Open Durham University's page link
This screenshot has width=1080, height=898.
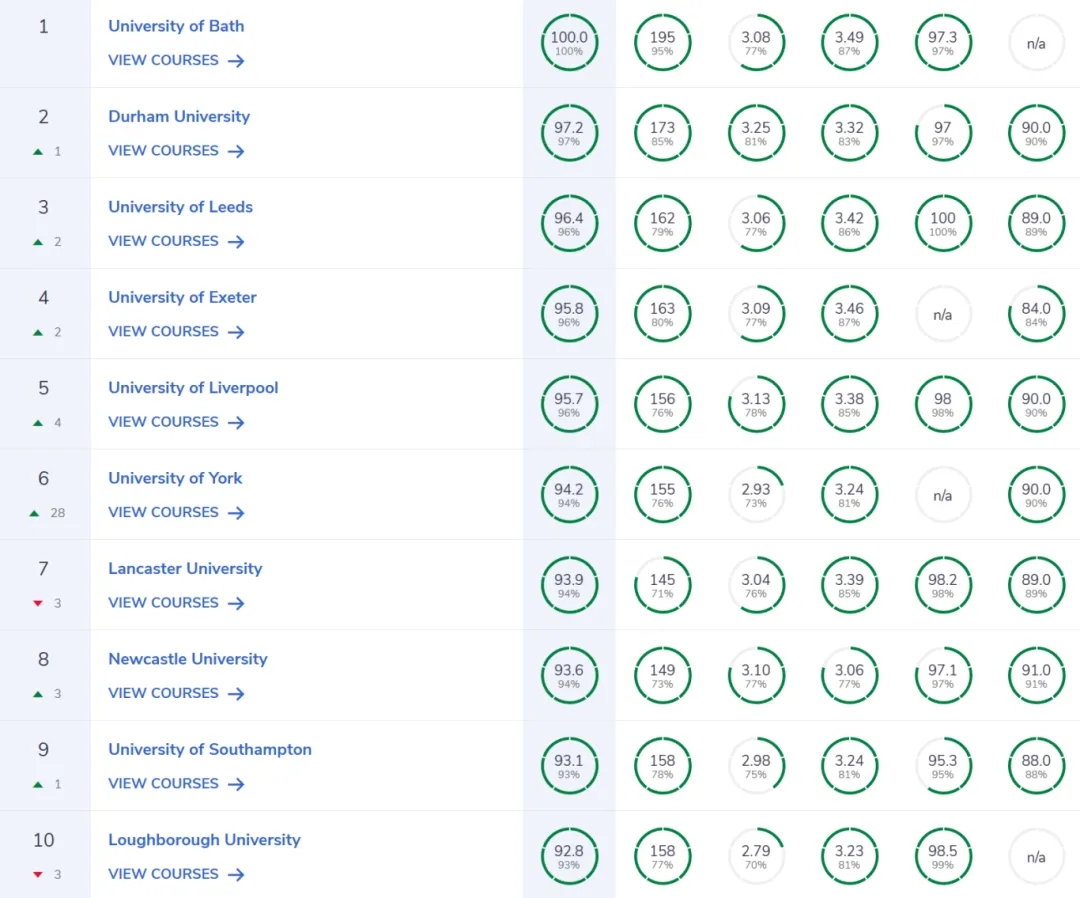[x=179, y=116]
